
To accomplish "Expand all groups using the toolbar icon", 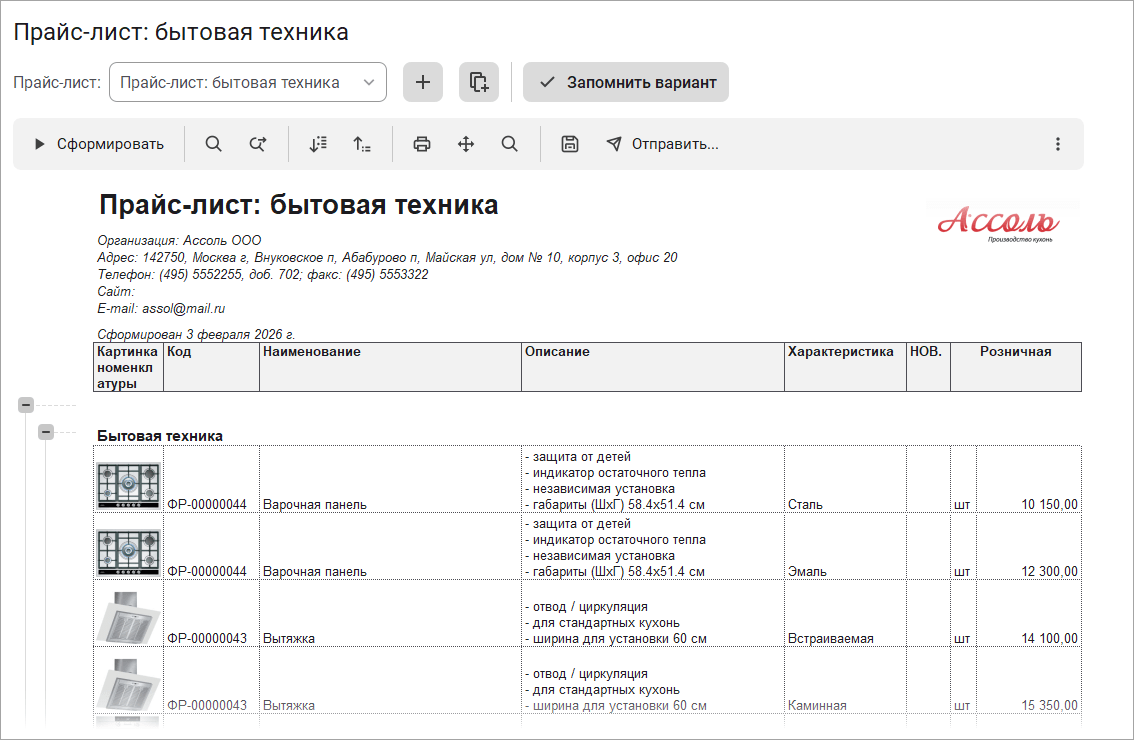I will pos(318,144).
